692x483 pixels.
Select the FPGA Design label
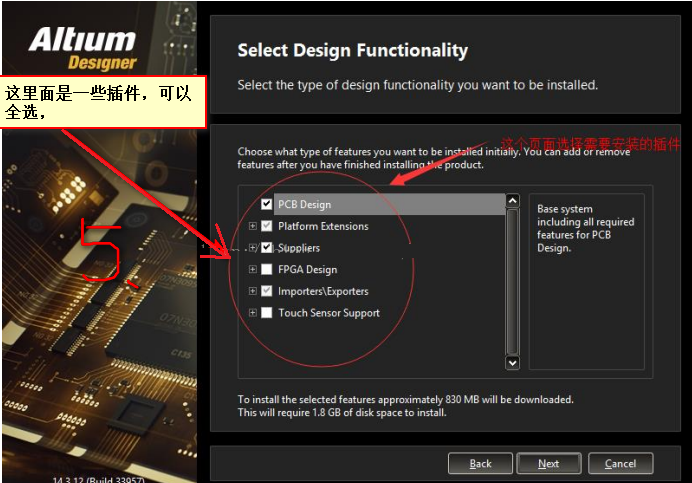(x=308, y=269)
